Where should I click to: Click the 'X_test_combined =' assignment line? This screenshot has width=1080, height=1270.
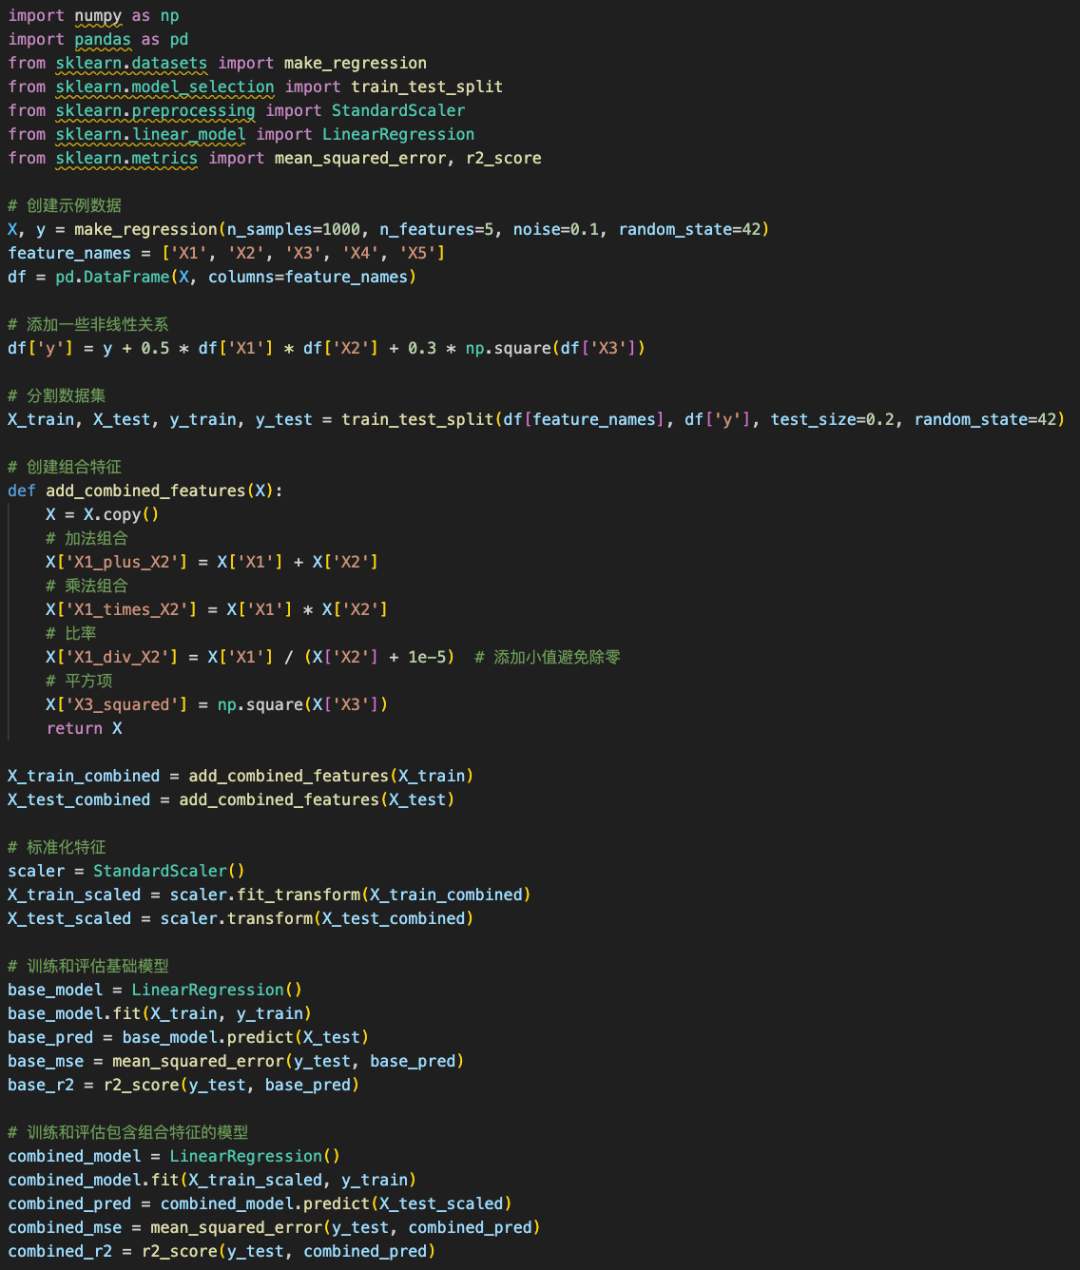[231, 801]
